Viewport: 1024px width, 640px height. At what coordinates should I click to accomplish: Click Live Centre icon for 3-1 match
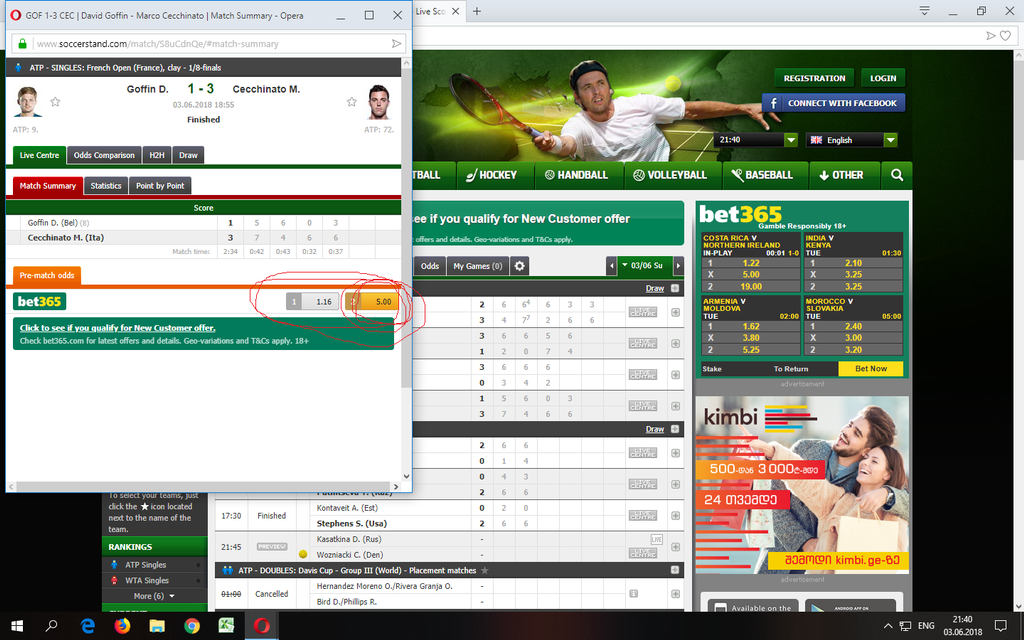pos(643,344)
